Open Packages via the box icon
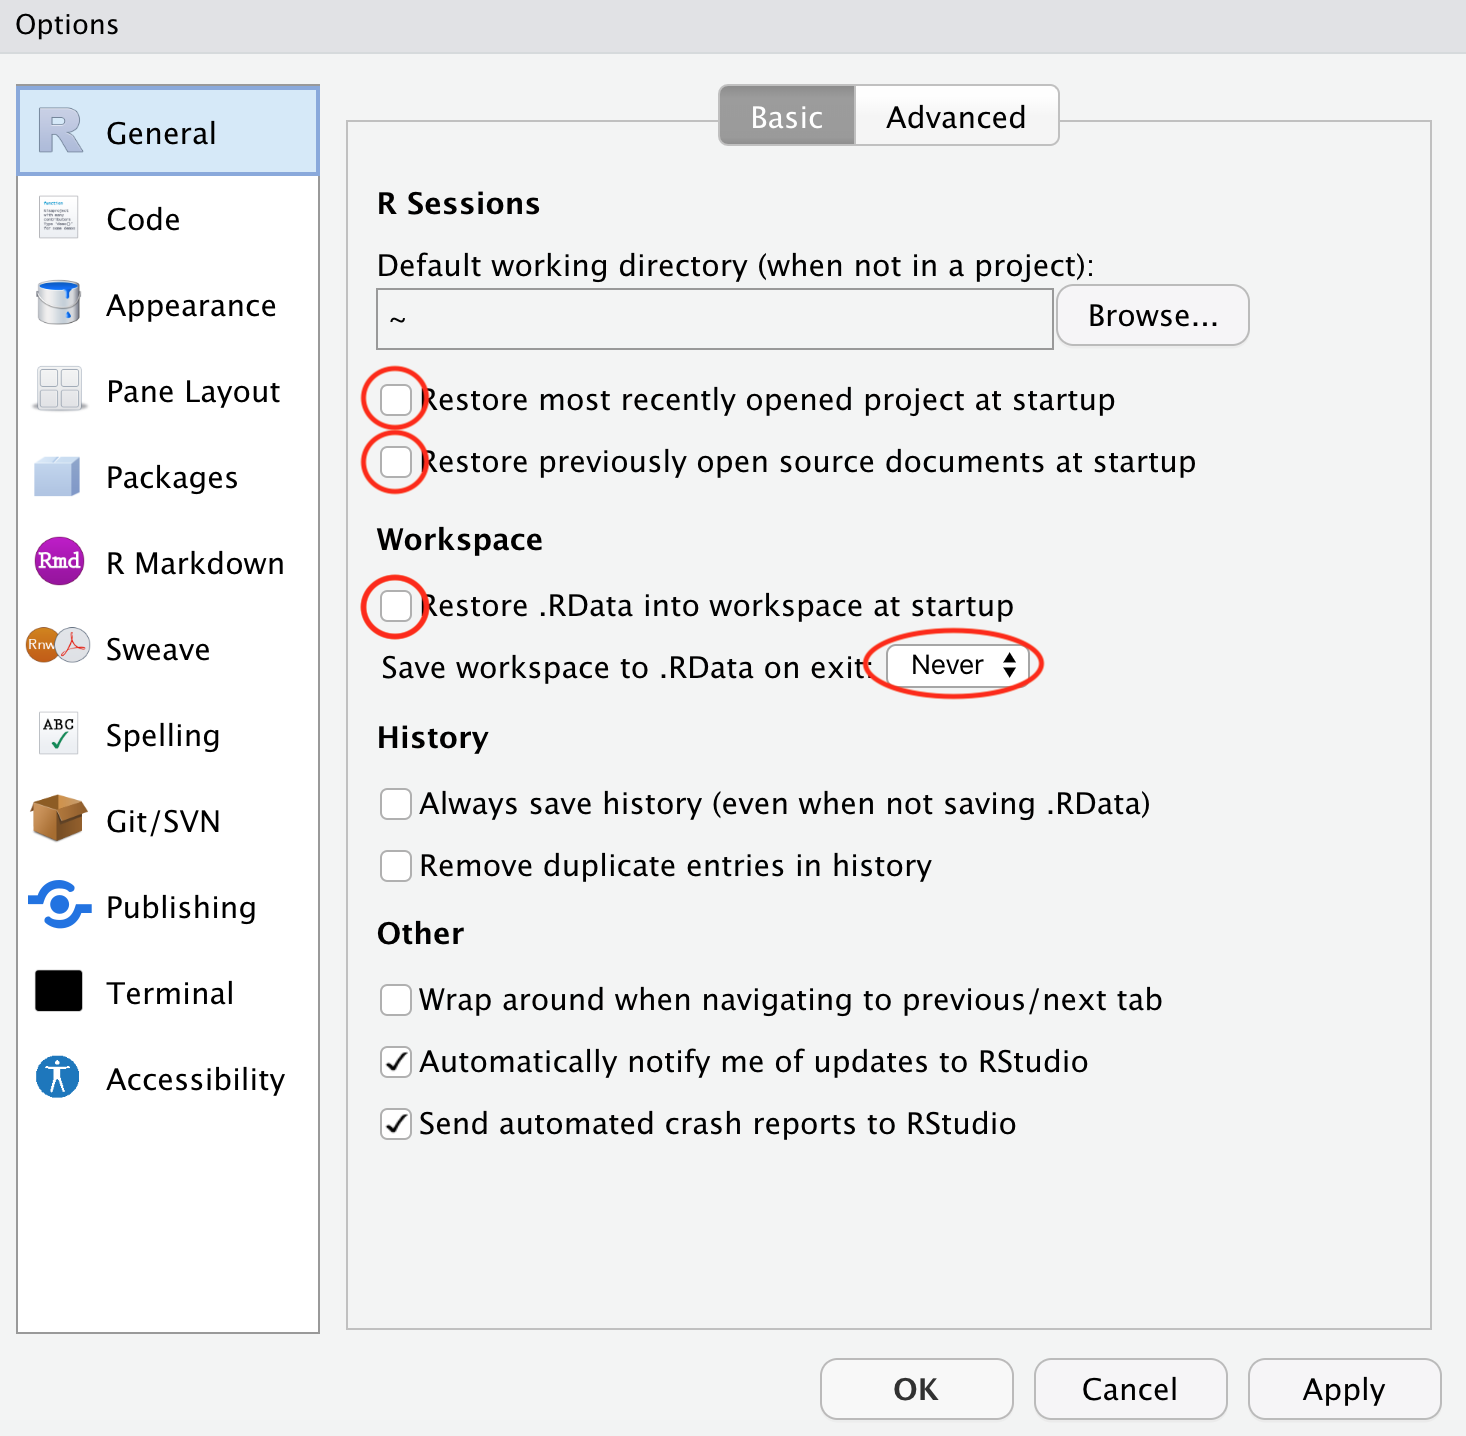1466x1436 pixels. (x=58, y=477)
